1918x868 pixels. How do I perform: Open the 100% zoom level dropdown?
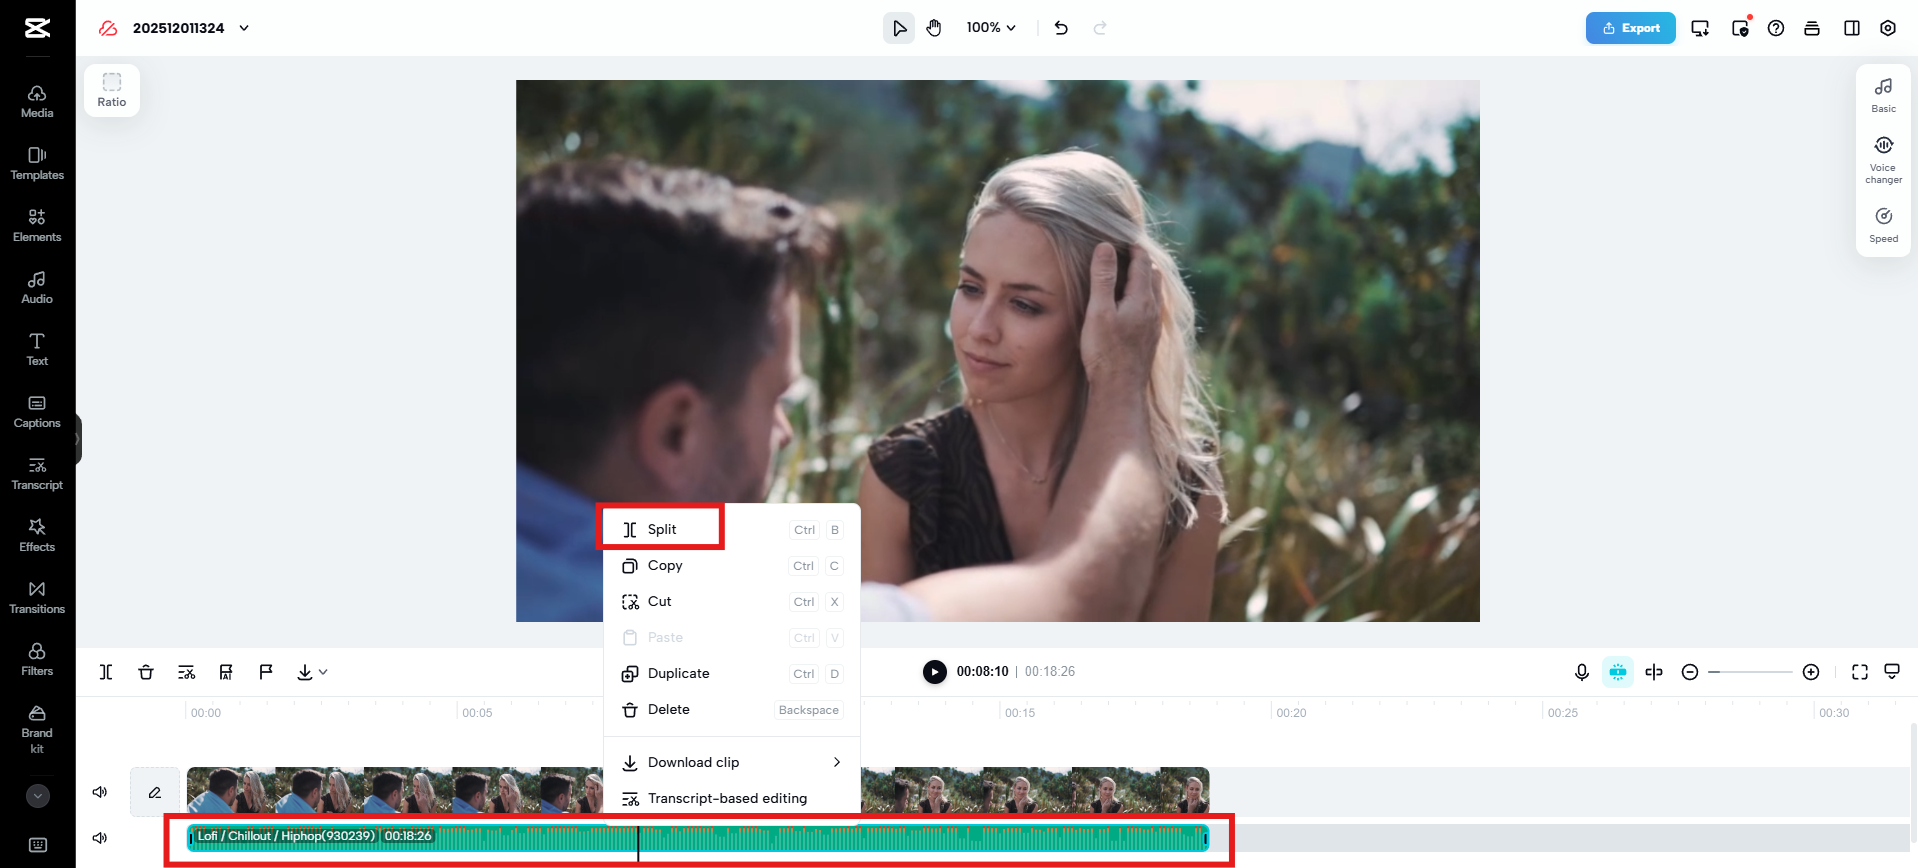[x=991, y=28]
